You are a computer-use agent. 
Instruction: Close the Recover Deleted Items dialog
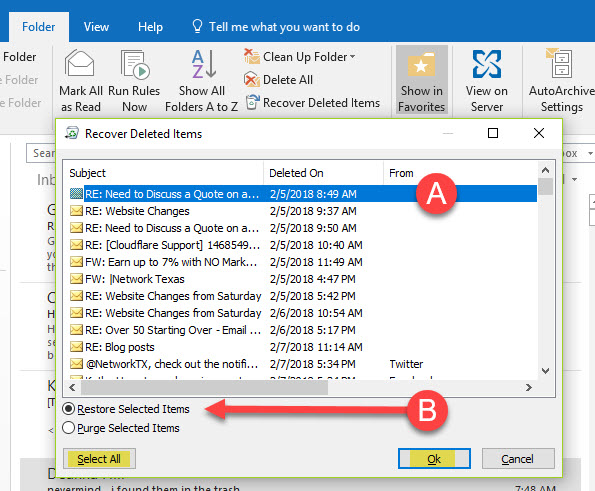click(539, 133)
